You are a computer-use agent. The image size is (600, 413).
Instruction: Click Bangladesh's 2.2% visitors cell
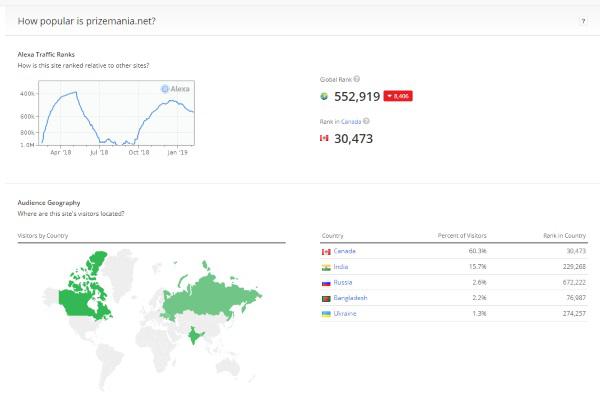click(x=479, y=298)
